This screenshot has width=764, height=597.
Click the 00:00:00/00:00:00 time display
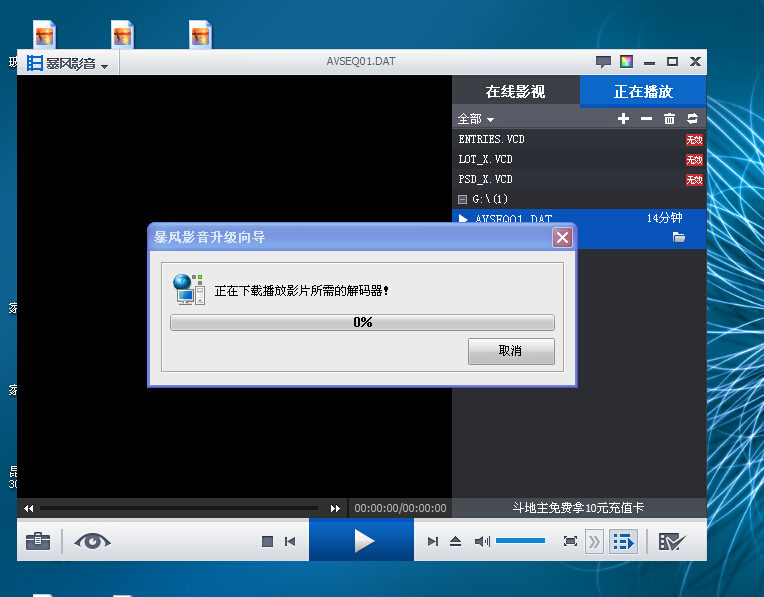pyautogui.click(x=400, y=508)
